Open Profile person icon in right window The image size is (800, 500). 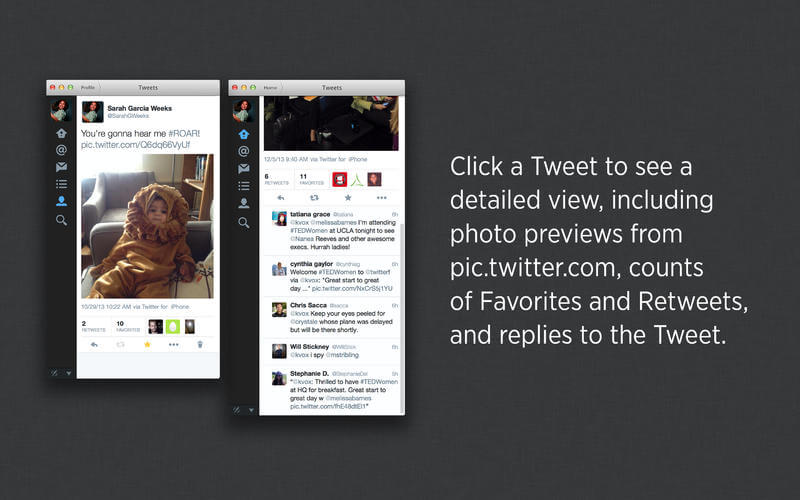click(x=244, y=203)
